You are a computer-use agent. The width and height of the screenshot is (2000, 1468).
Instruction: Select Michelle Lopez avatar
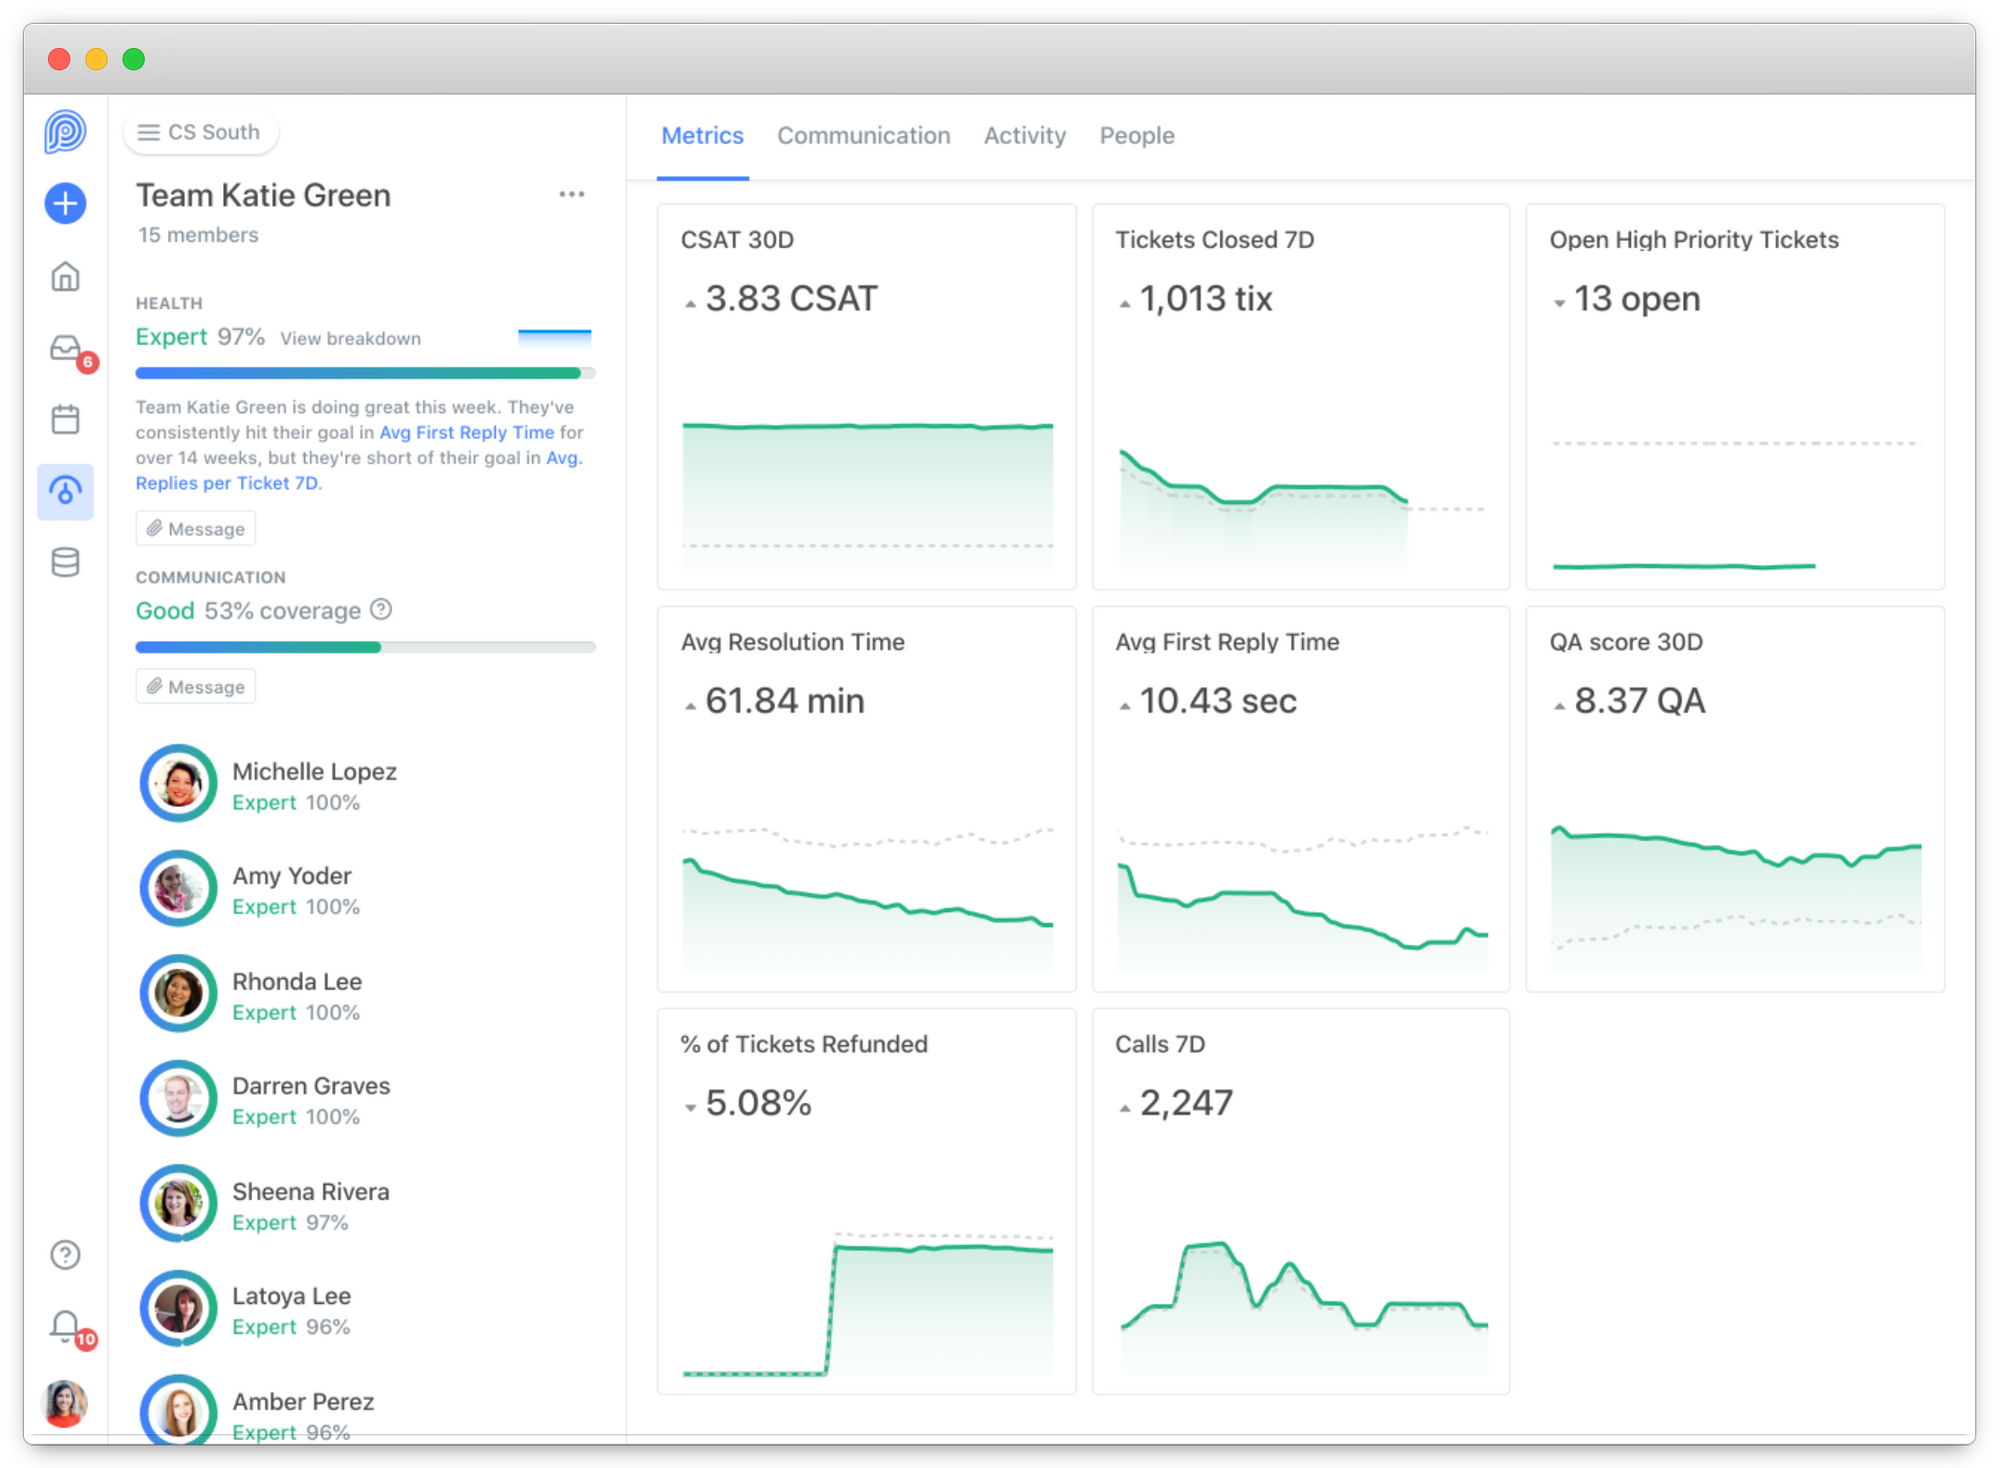[178, 783]
